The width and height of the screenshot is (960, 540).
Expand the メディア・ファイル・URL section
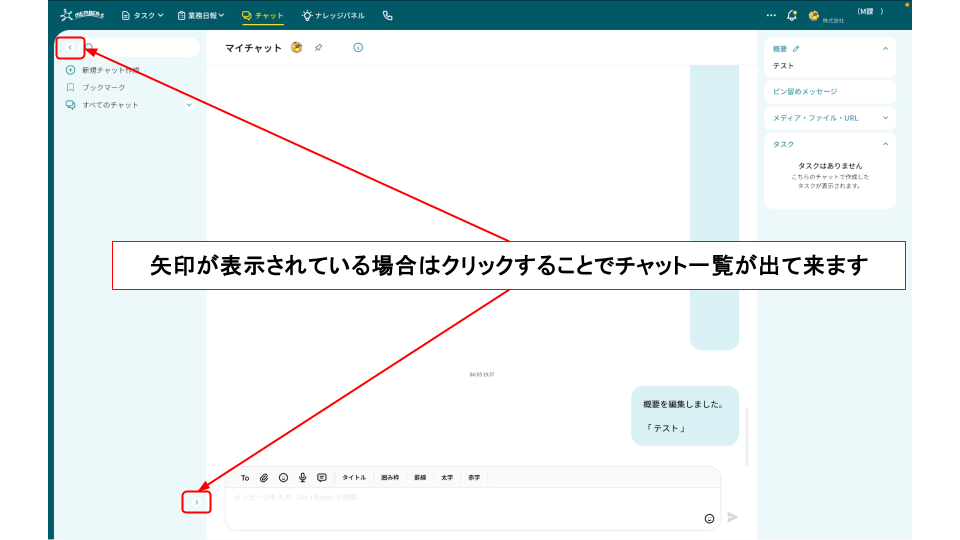click(x=885, y=118)
